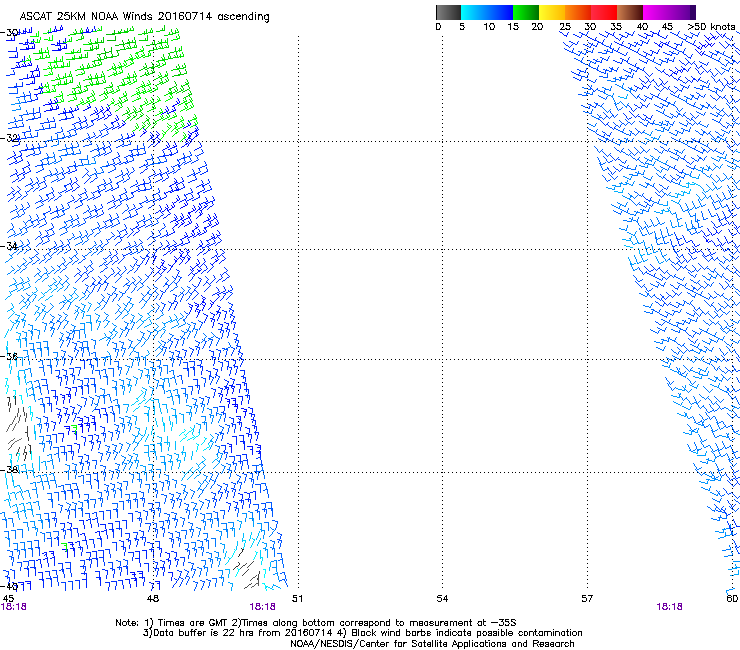Click the 'Times are GMT' note line
This screenshot has width=740, height=650.
click(316, 623)
